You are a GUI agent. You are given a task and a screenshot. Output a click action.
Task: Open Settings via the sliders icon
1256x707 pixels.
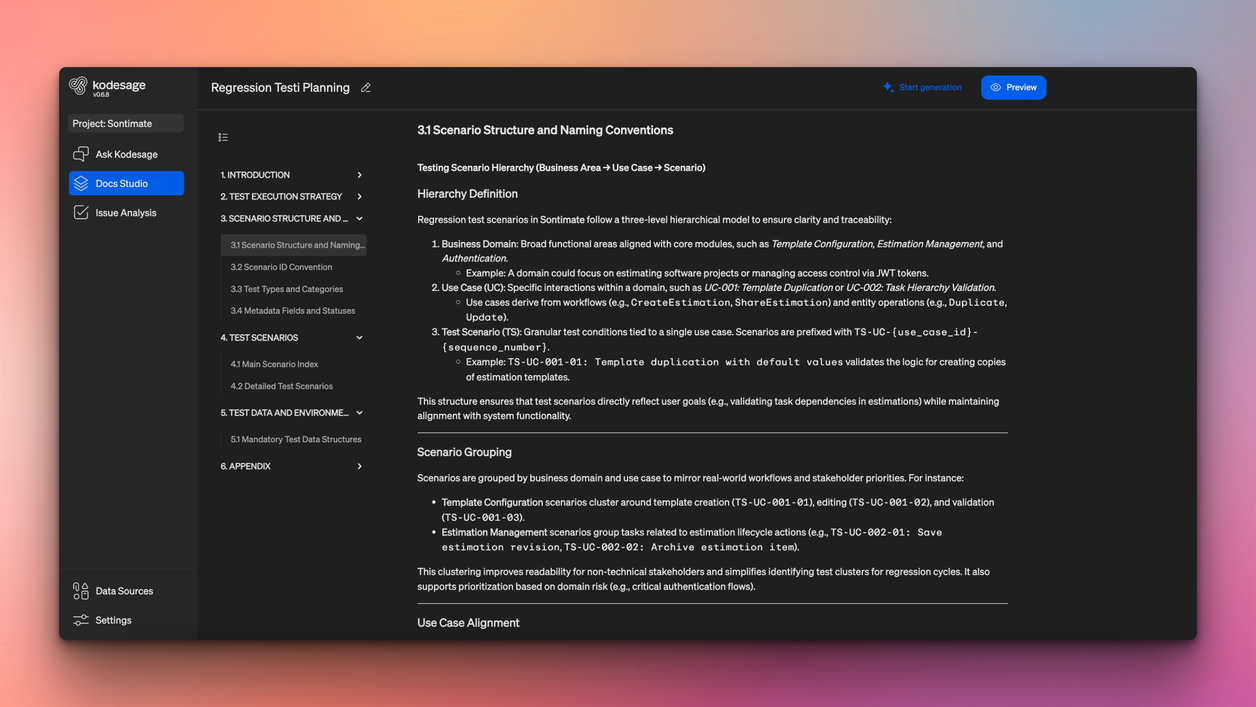tap(80, 620)
